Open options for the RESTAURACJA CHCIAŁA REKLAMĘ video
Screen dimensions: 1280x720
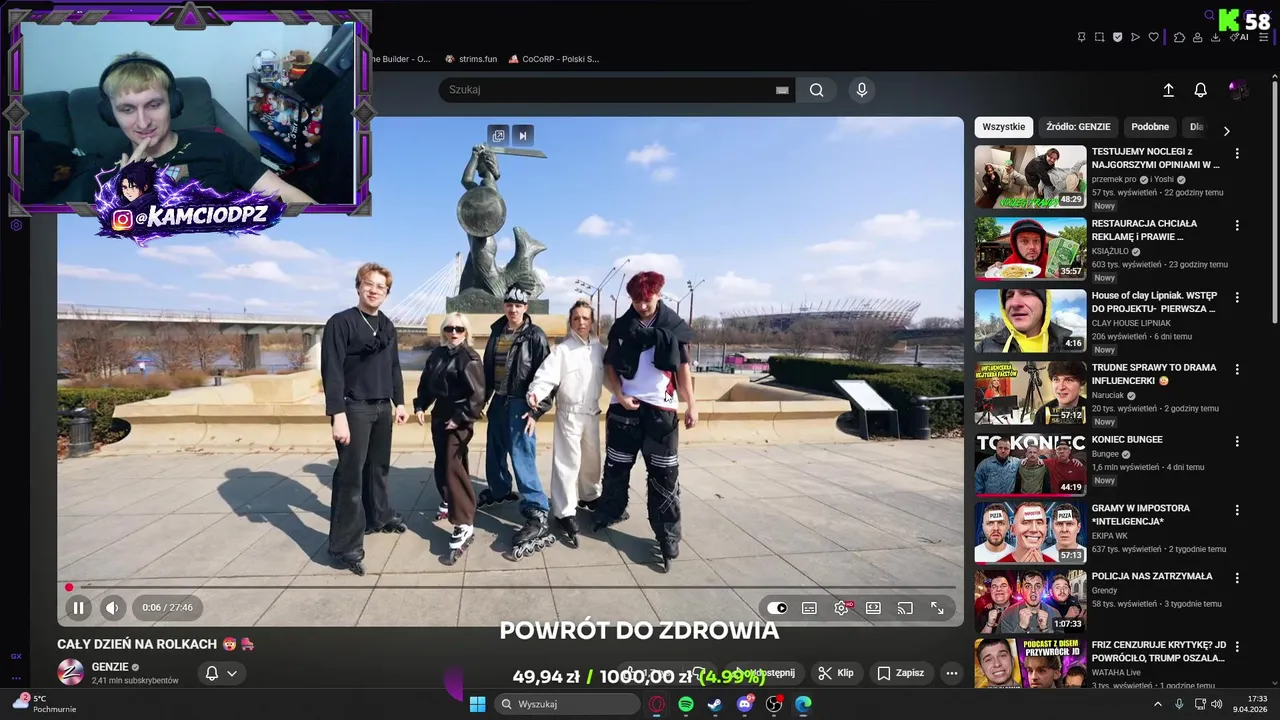(x=1237, y=225)
